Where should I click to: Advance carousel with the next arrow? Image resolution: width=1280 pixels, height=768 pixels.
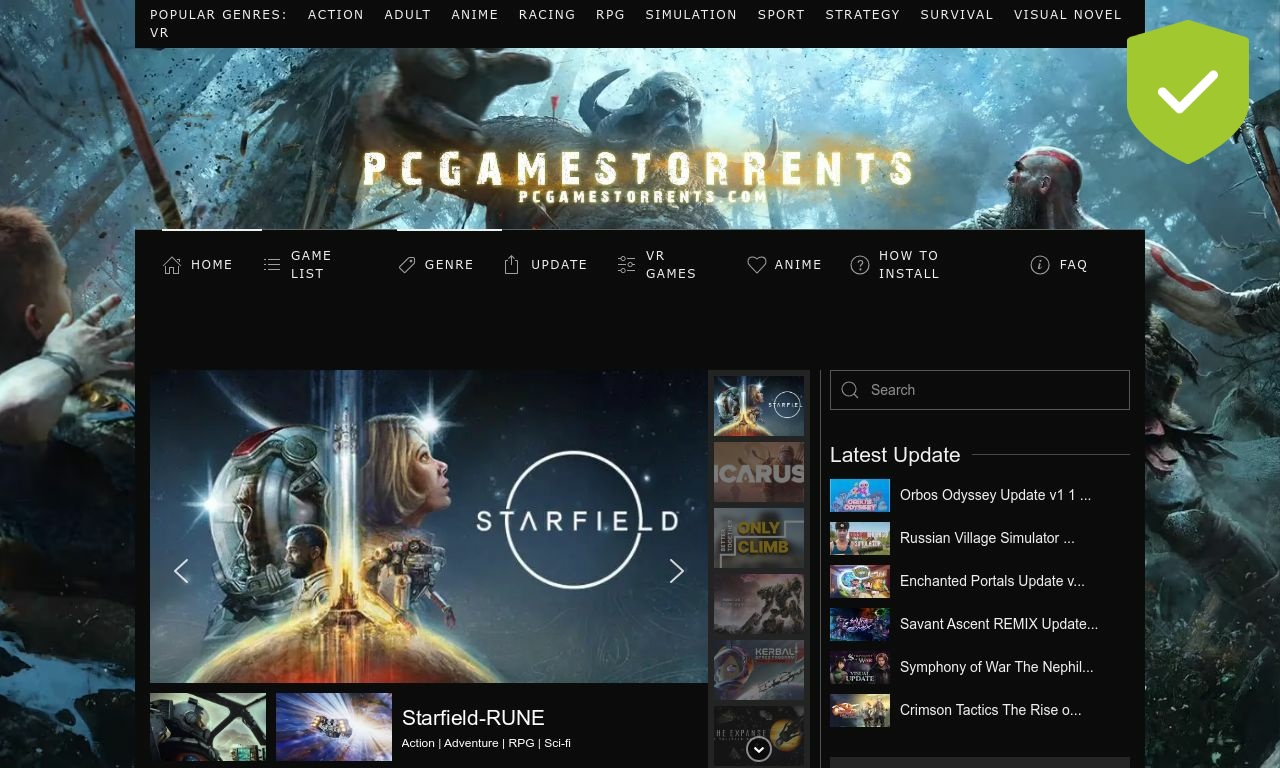(677, 571)
